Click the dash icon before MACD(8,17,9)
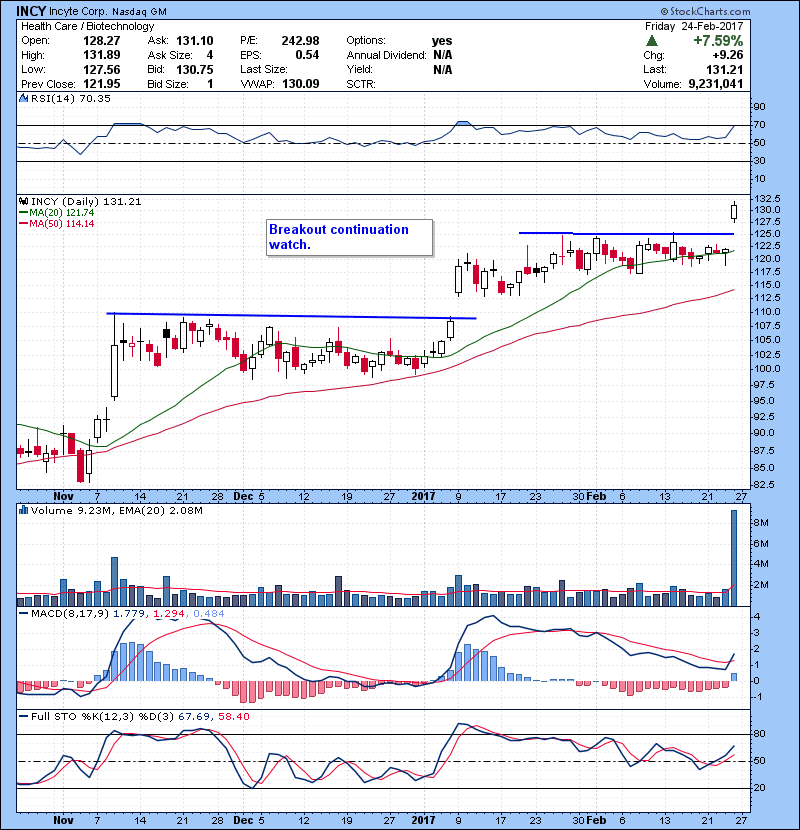800x830 pixels. click(23, 614)
